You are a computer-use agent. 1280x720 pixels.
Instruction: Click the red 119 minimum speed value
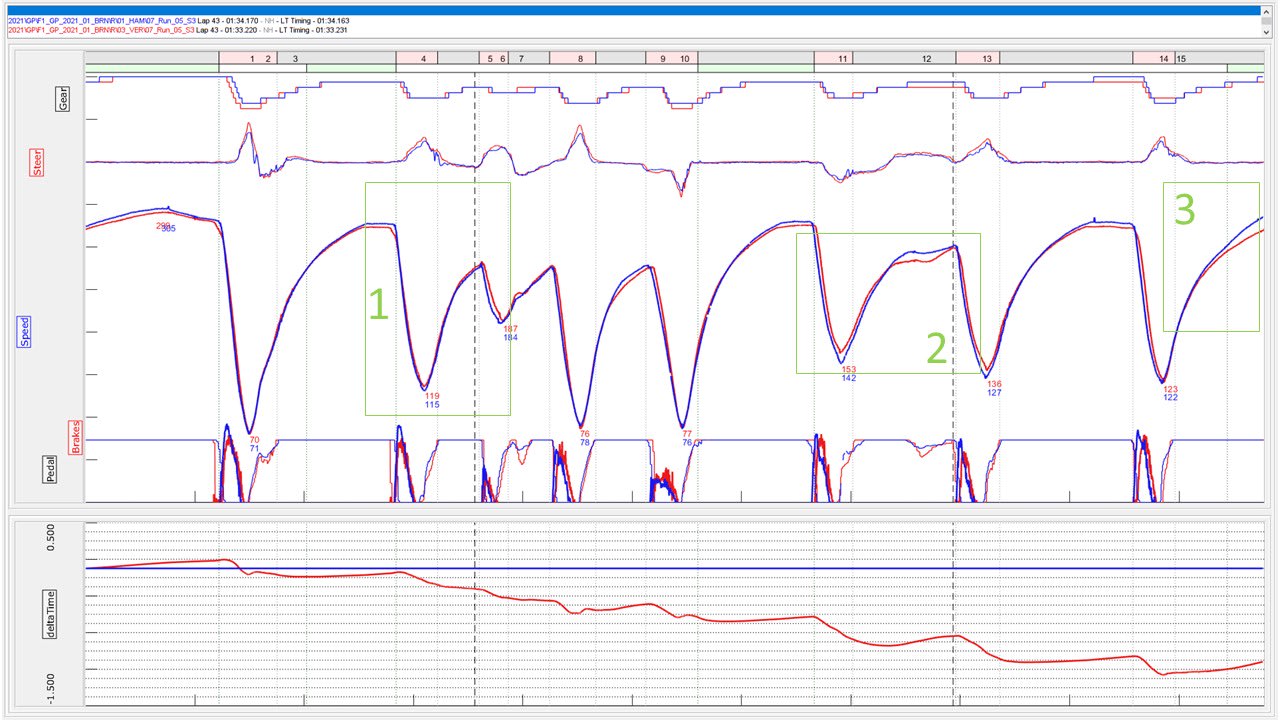coord(432,397)
